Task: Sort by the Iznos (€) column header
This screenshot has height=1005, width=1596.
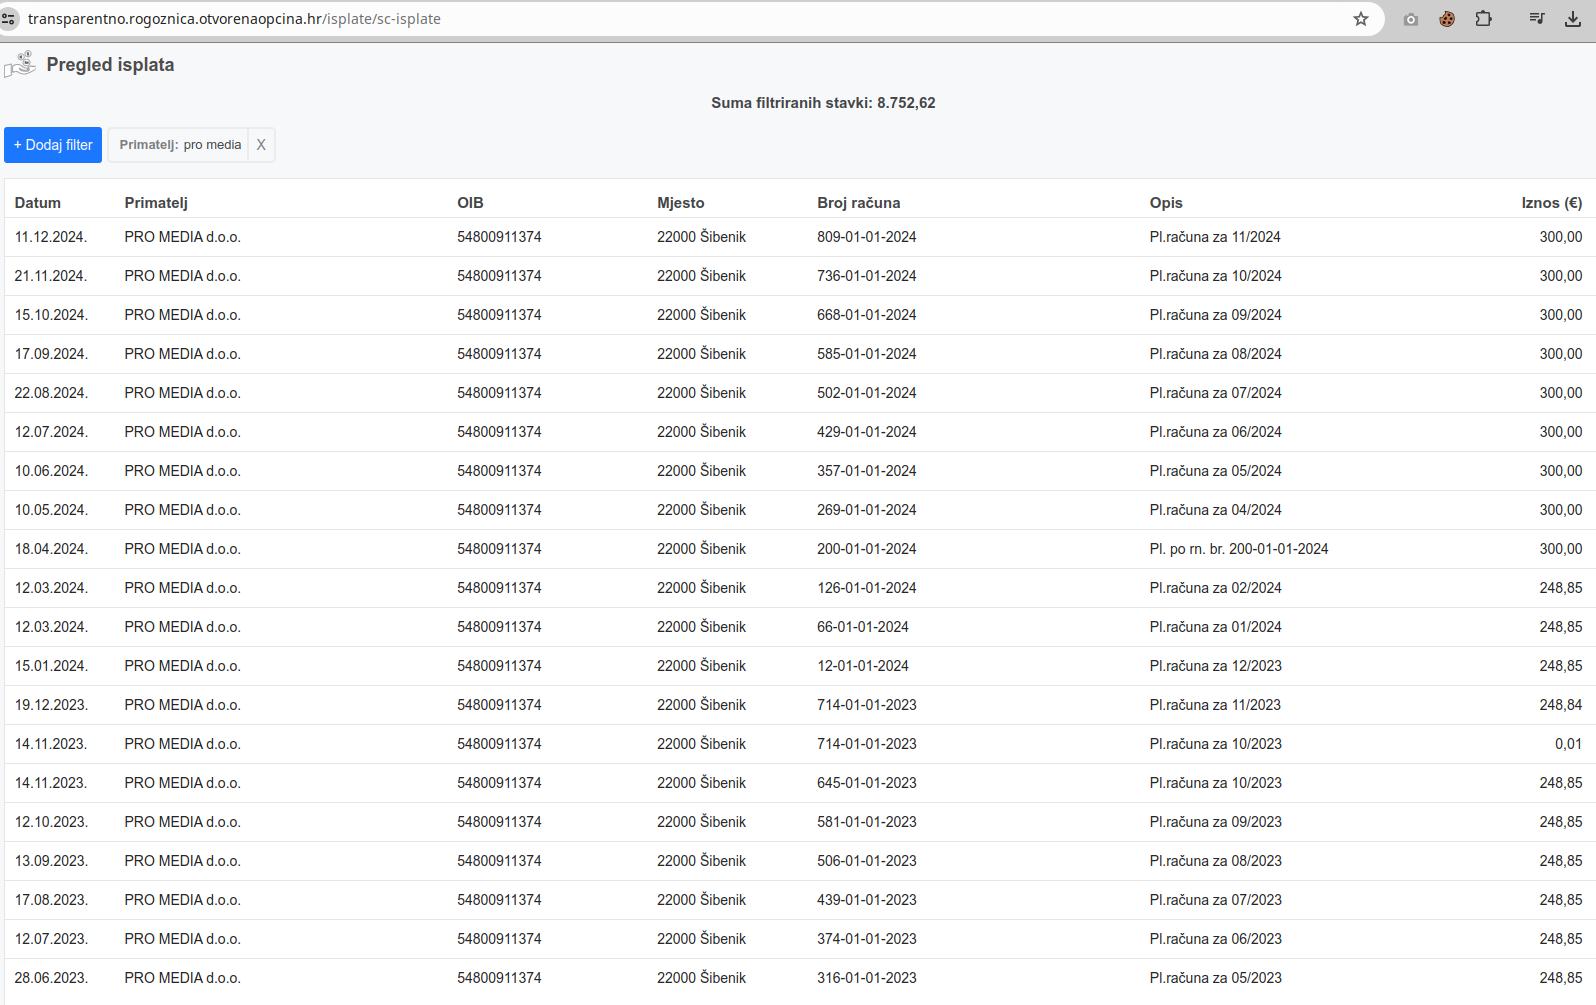Action: (x=1551, y=203)
